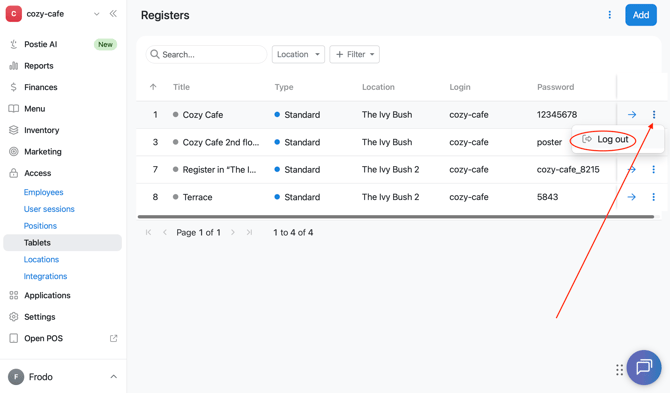
Task: Sort by Password column header
Action: [x=555, y=87]
